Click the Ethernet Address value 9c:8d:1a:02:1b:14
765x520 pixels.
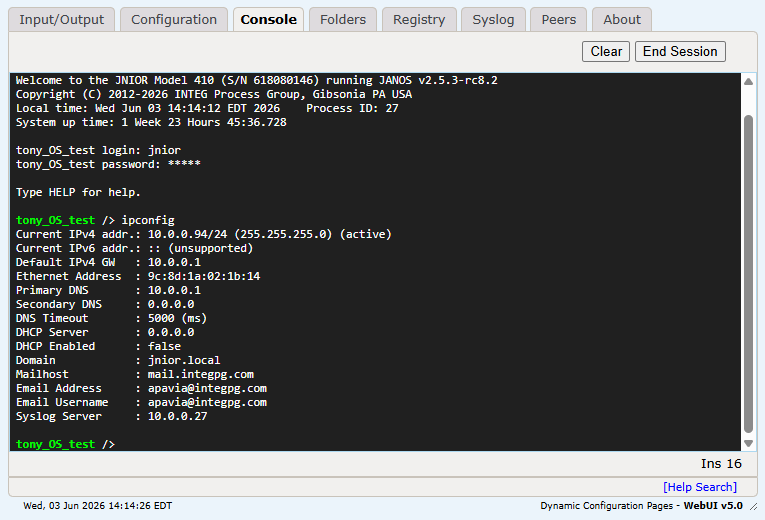204,276
